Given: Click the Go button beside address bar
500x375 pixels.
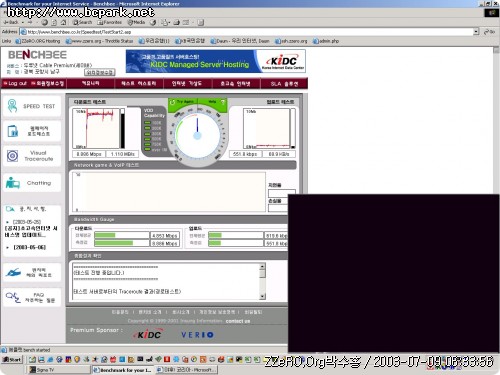Looking at the screenshot, I should (x=489, y=32).
